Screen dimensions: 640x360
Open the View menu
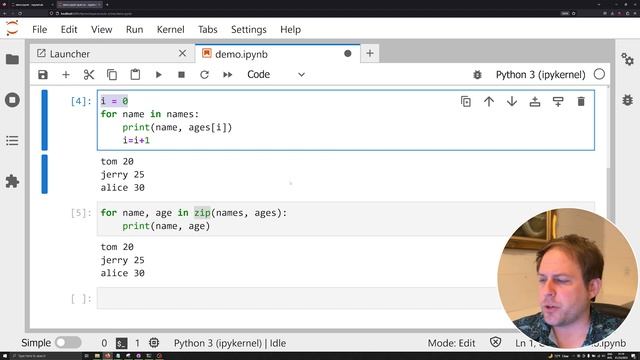[101, 29]
